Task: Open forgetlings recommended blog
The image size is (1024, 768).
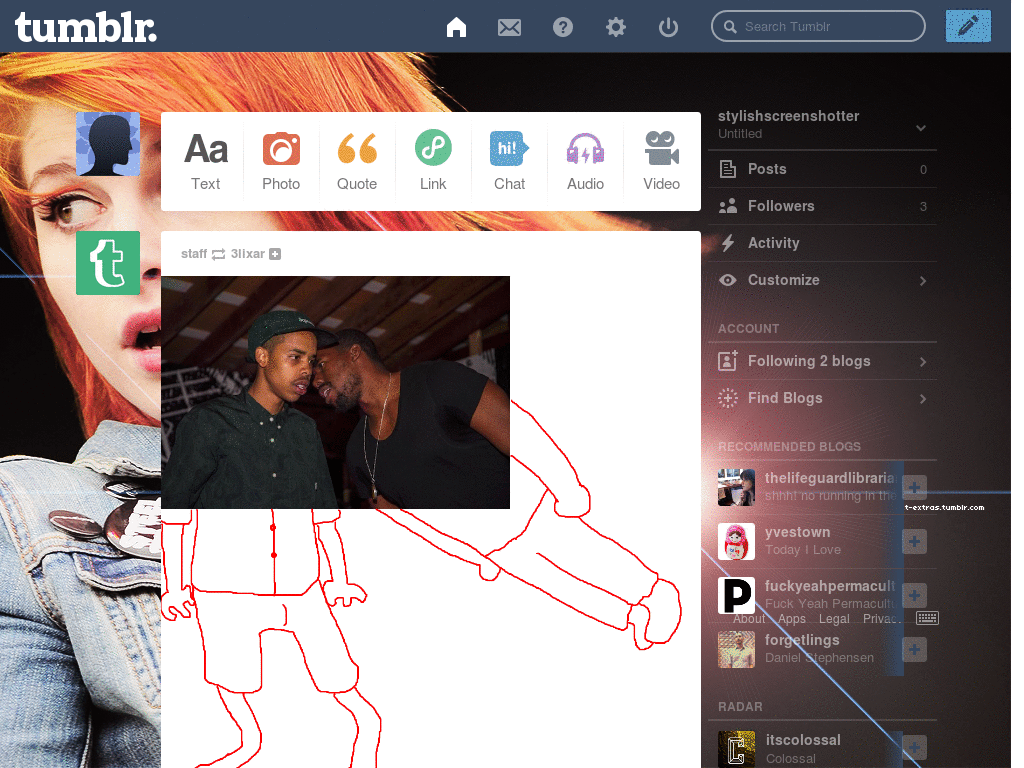Action: tap(802, 641)
